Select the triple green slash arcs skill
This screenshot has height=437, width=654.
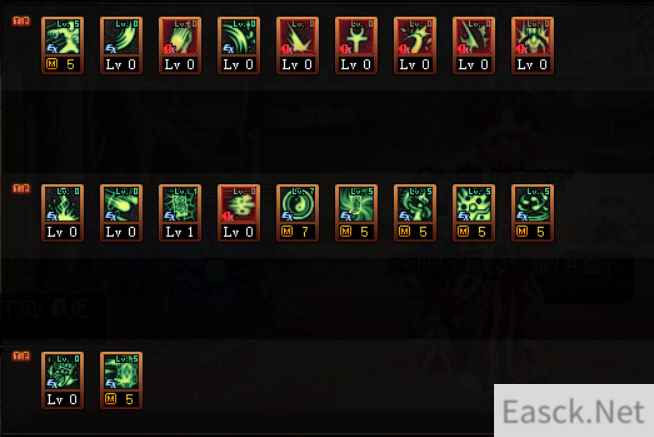[x=239, y=45]
